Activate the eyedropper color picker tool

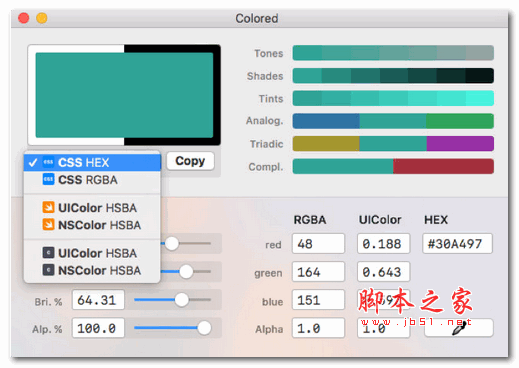(x=459, y=328)
